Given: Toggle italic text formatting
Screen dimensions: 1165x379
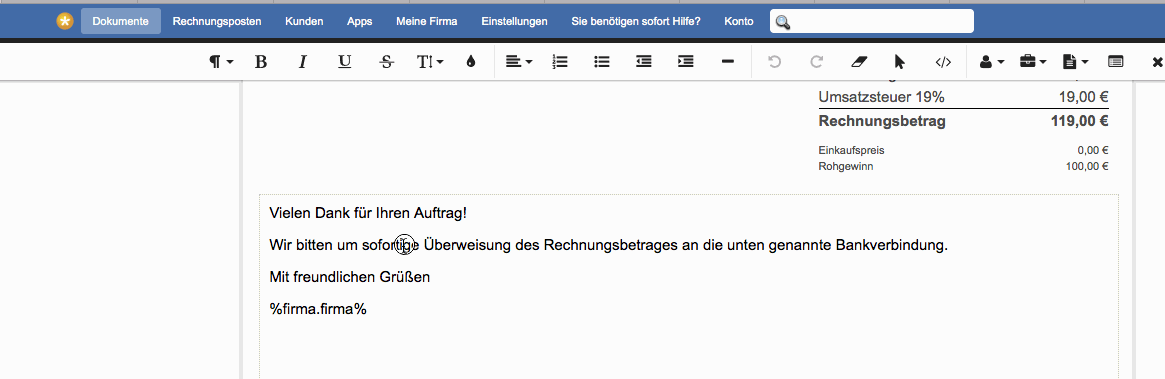Looking at the screenshot, I should (302, 62).
